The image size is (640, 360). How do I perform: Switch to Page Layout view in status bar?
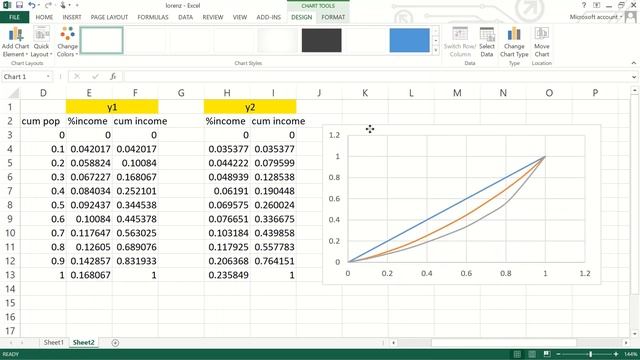click(x=532, y=354)
